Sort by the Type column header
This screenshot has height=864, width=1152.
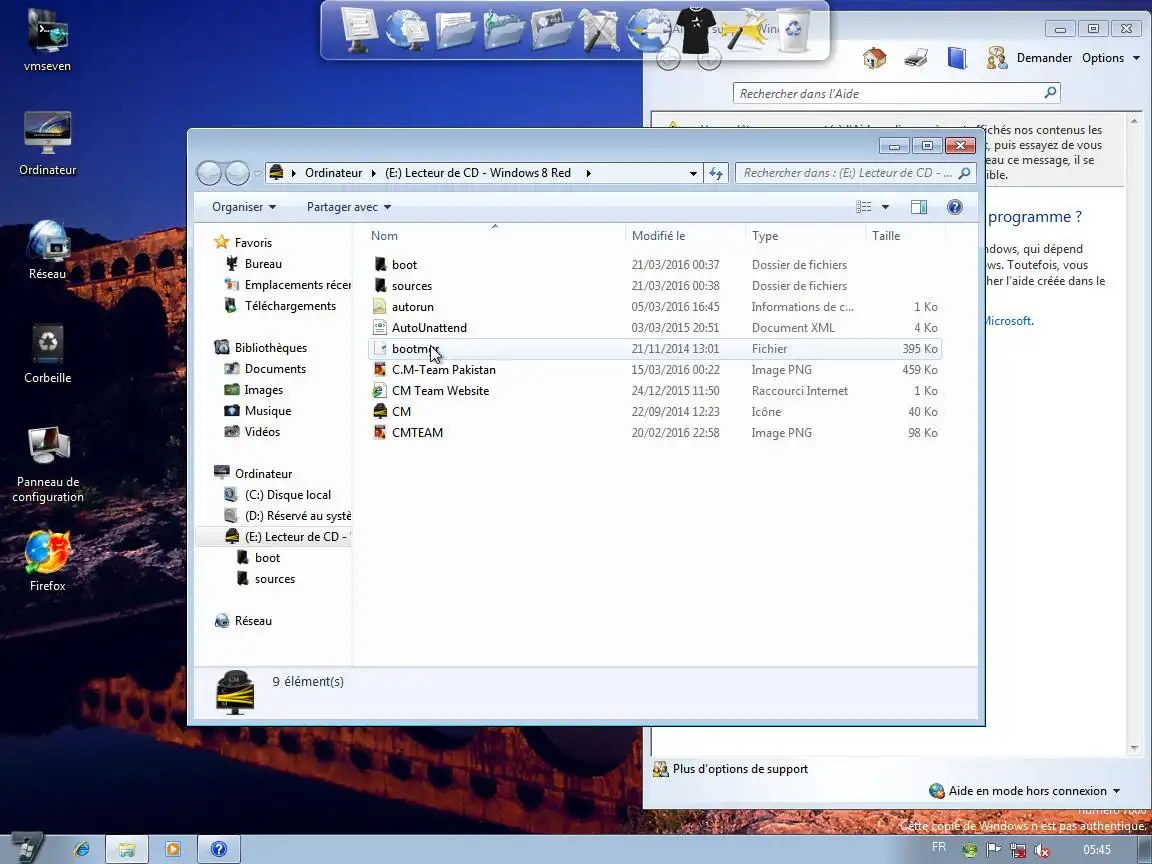pos(806,236)
